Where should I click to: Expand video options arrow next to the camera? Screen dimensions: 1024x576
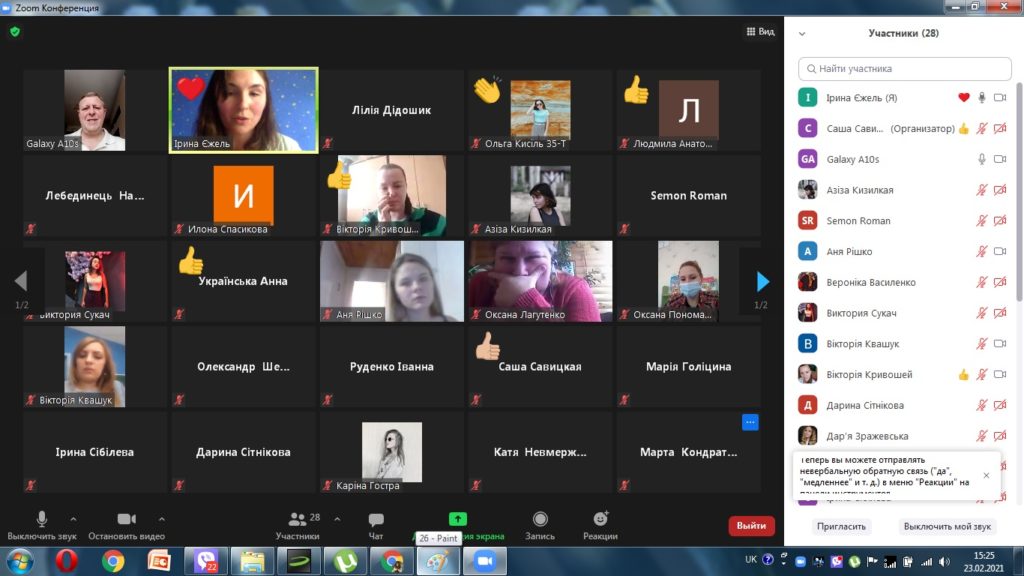pyautogui.click(x=162, y=519)
